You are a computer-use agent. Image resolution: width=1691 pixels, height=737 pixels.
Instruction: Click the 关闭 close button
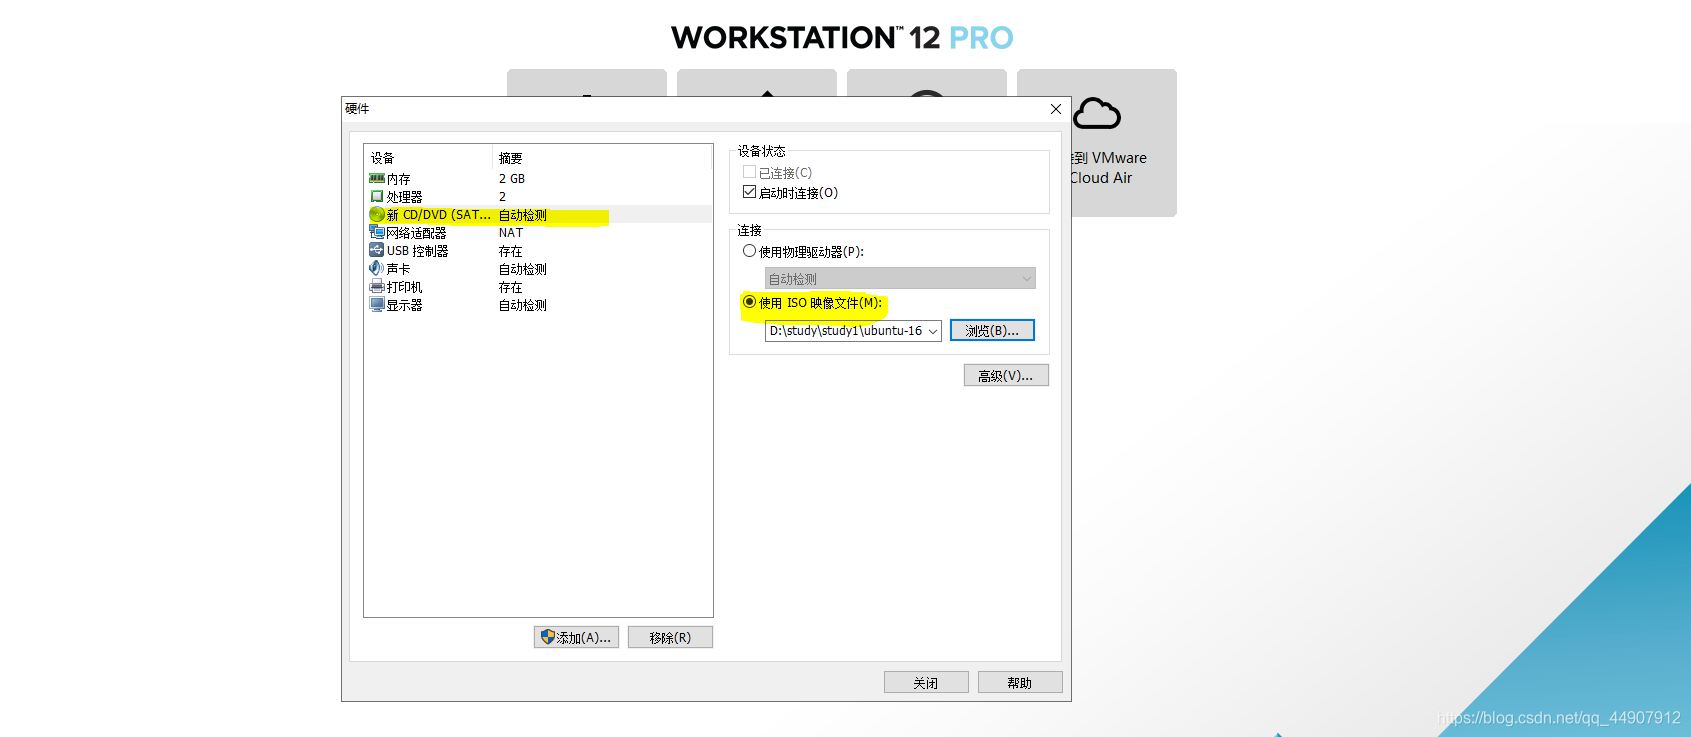point(926,682)
